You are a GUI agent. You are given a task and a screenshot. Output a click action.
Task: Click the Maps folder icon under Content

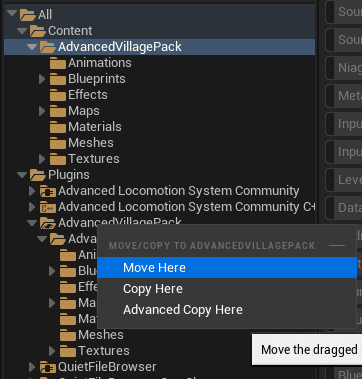[x=58, y=111]
